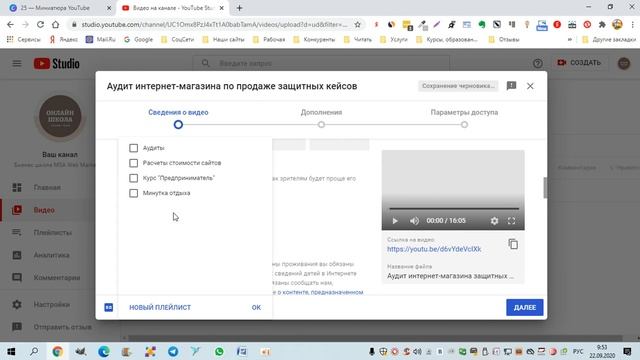Open Windows taskbar search
The image size is (640, 360).
click(34, 351)
